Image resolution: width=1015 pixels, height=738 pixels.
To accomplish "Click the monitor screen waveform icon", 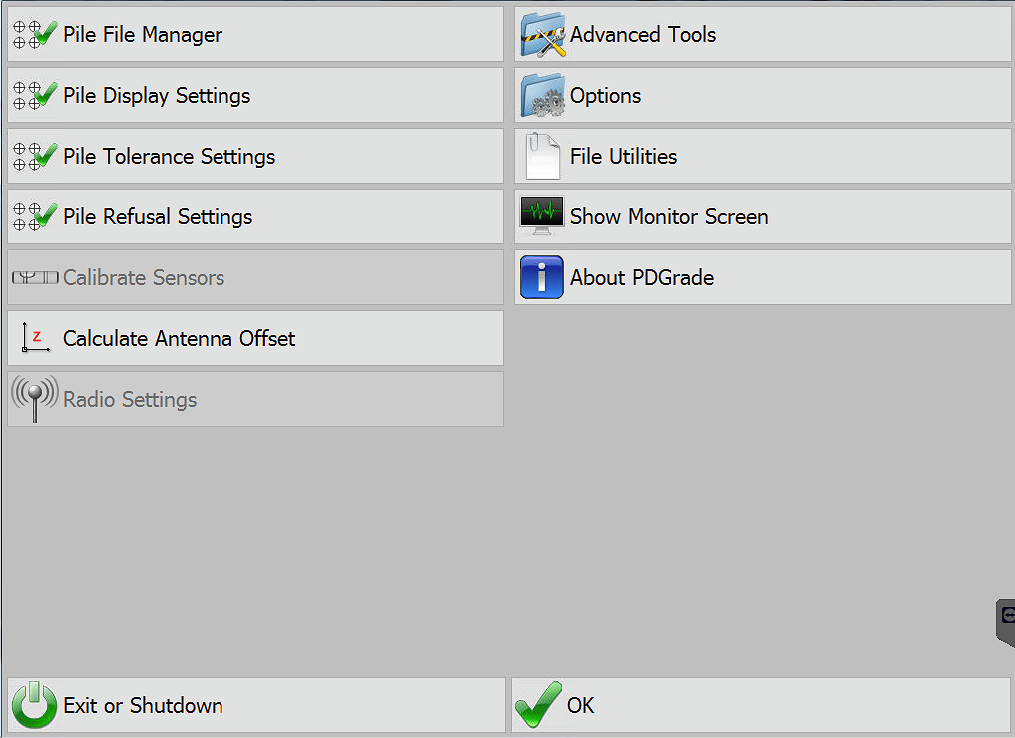I will 543,216.
